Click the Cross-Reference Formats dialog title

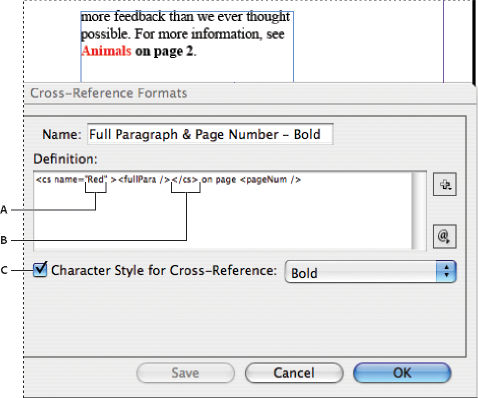[109, 93]
